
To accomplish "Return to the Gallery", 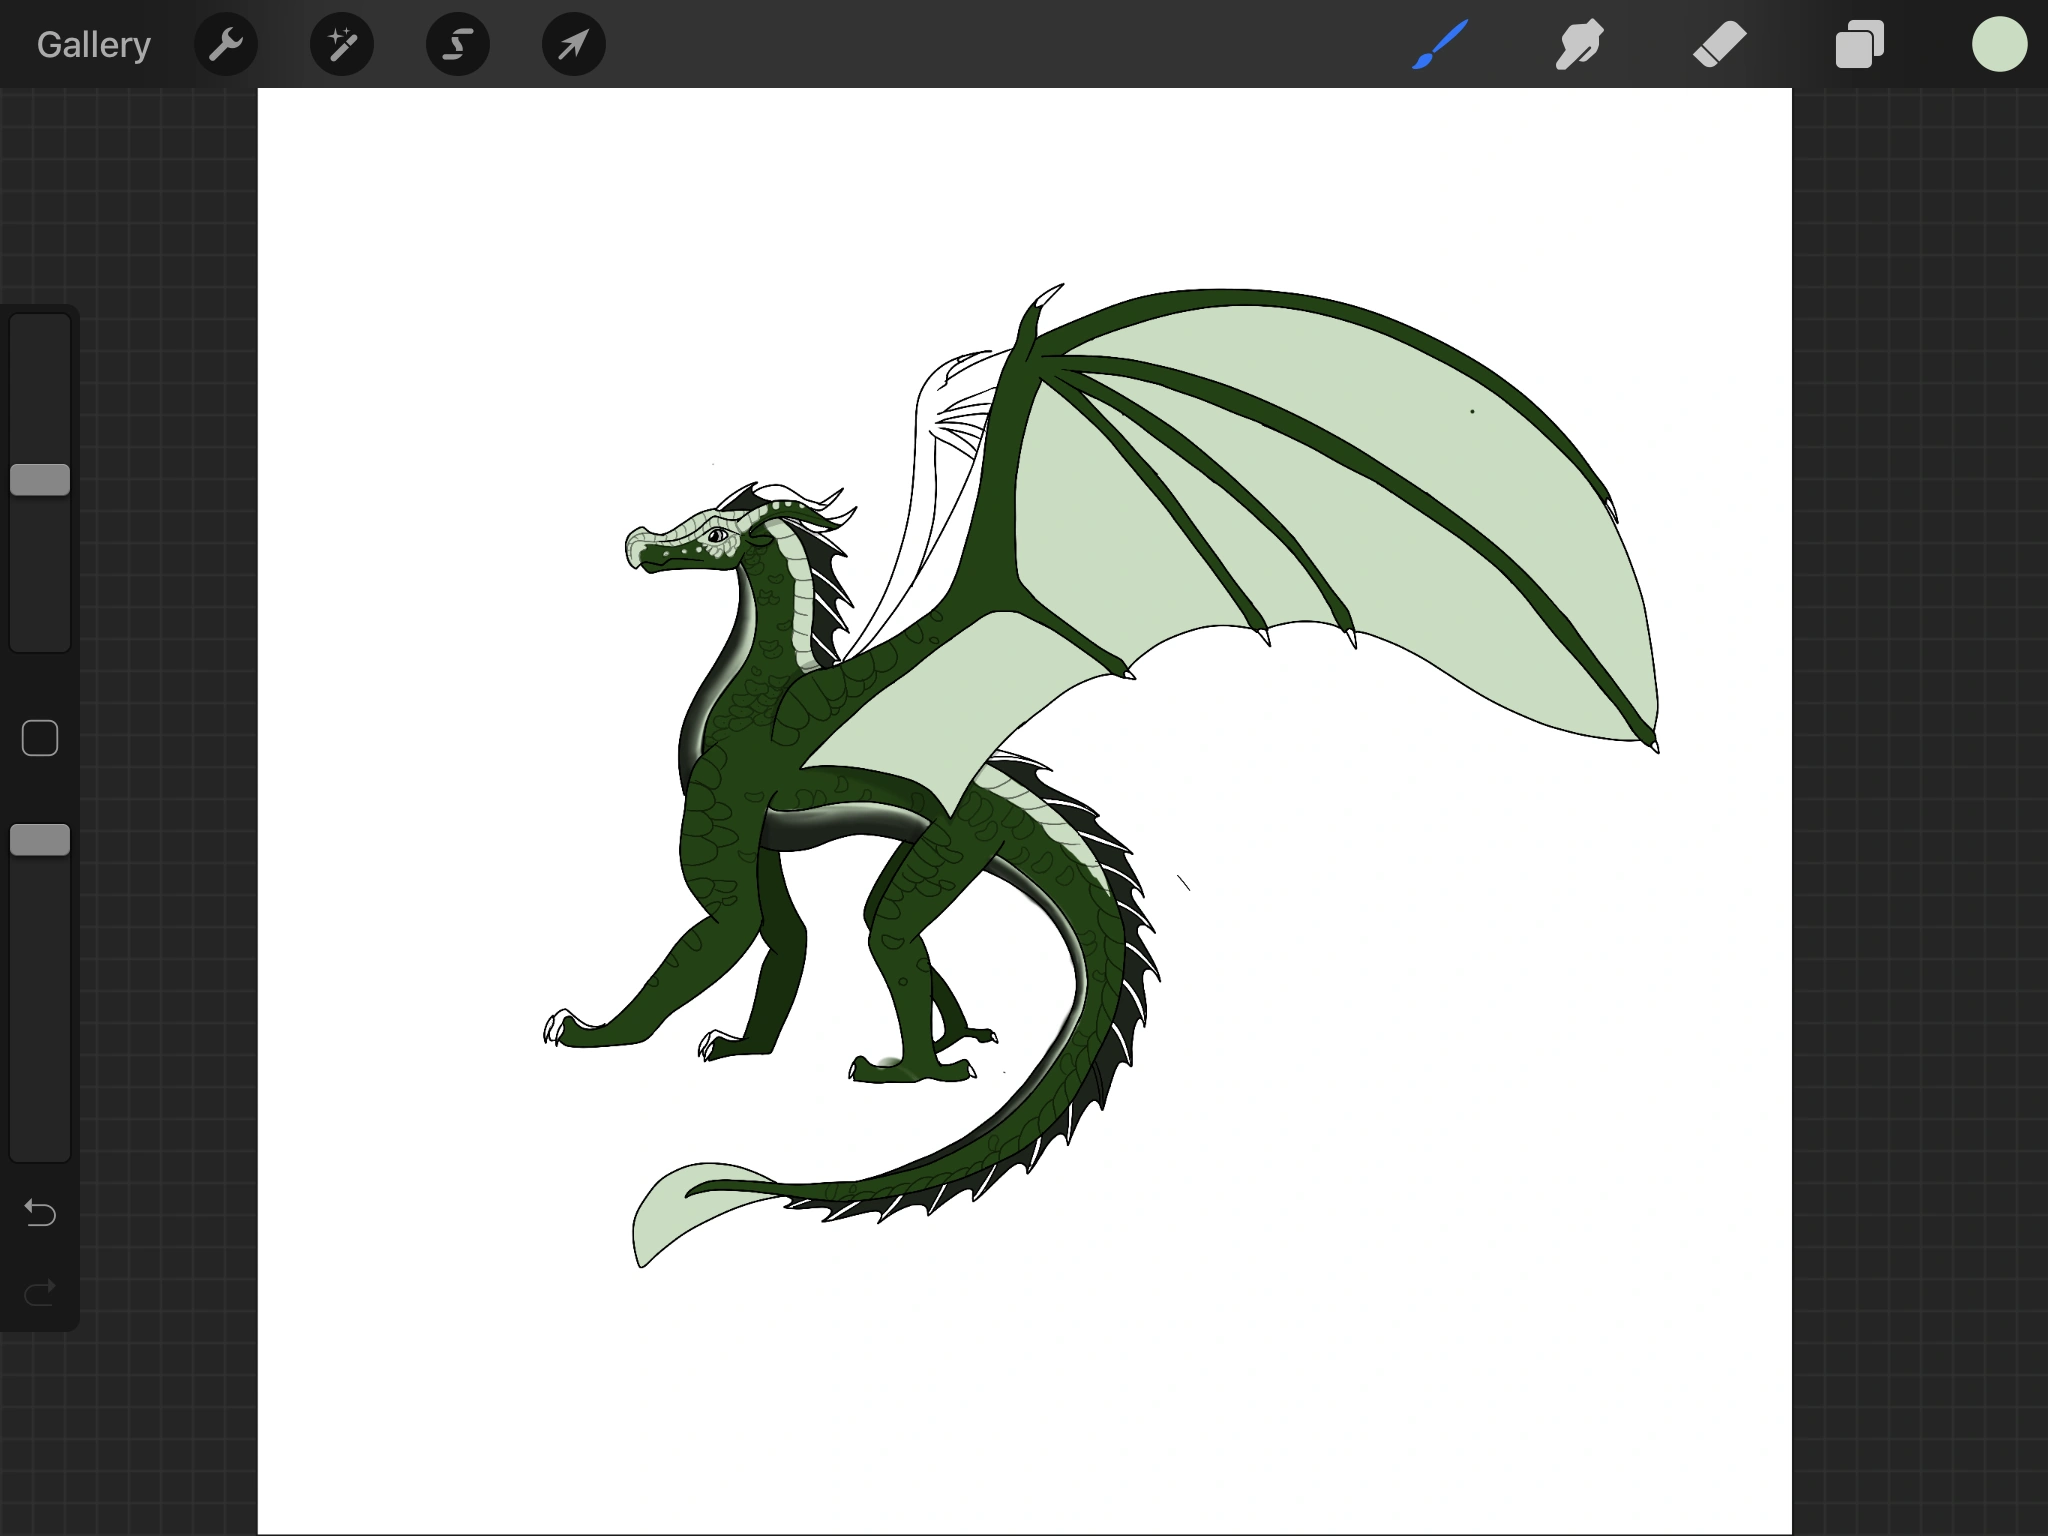I will tap(93, 45).
